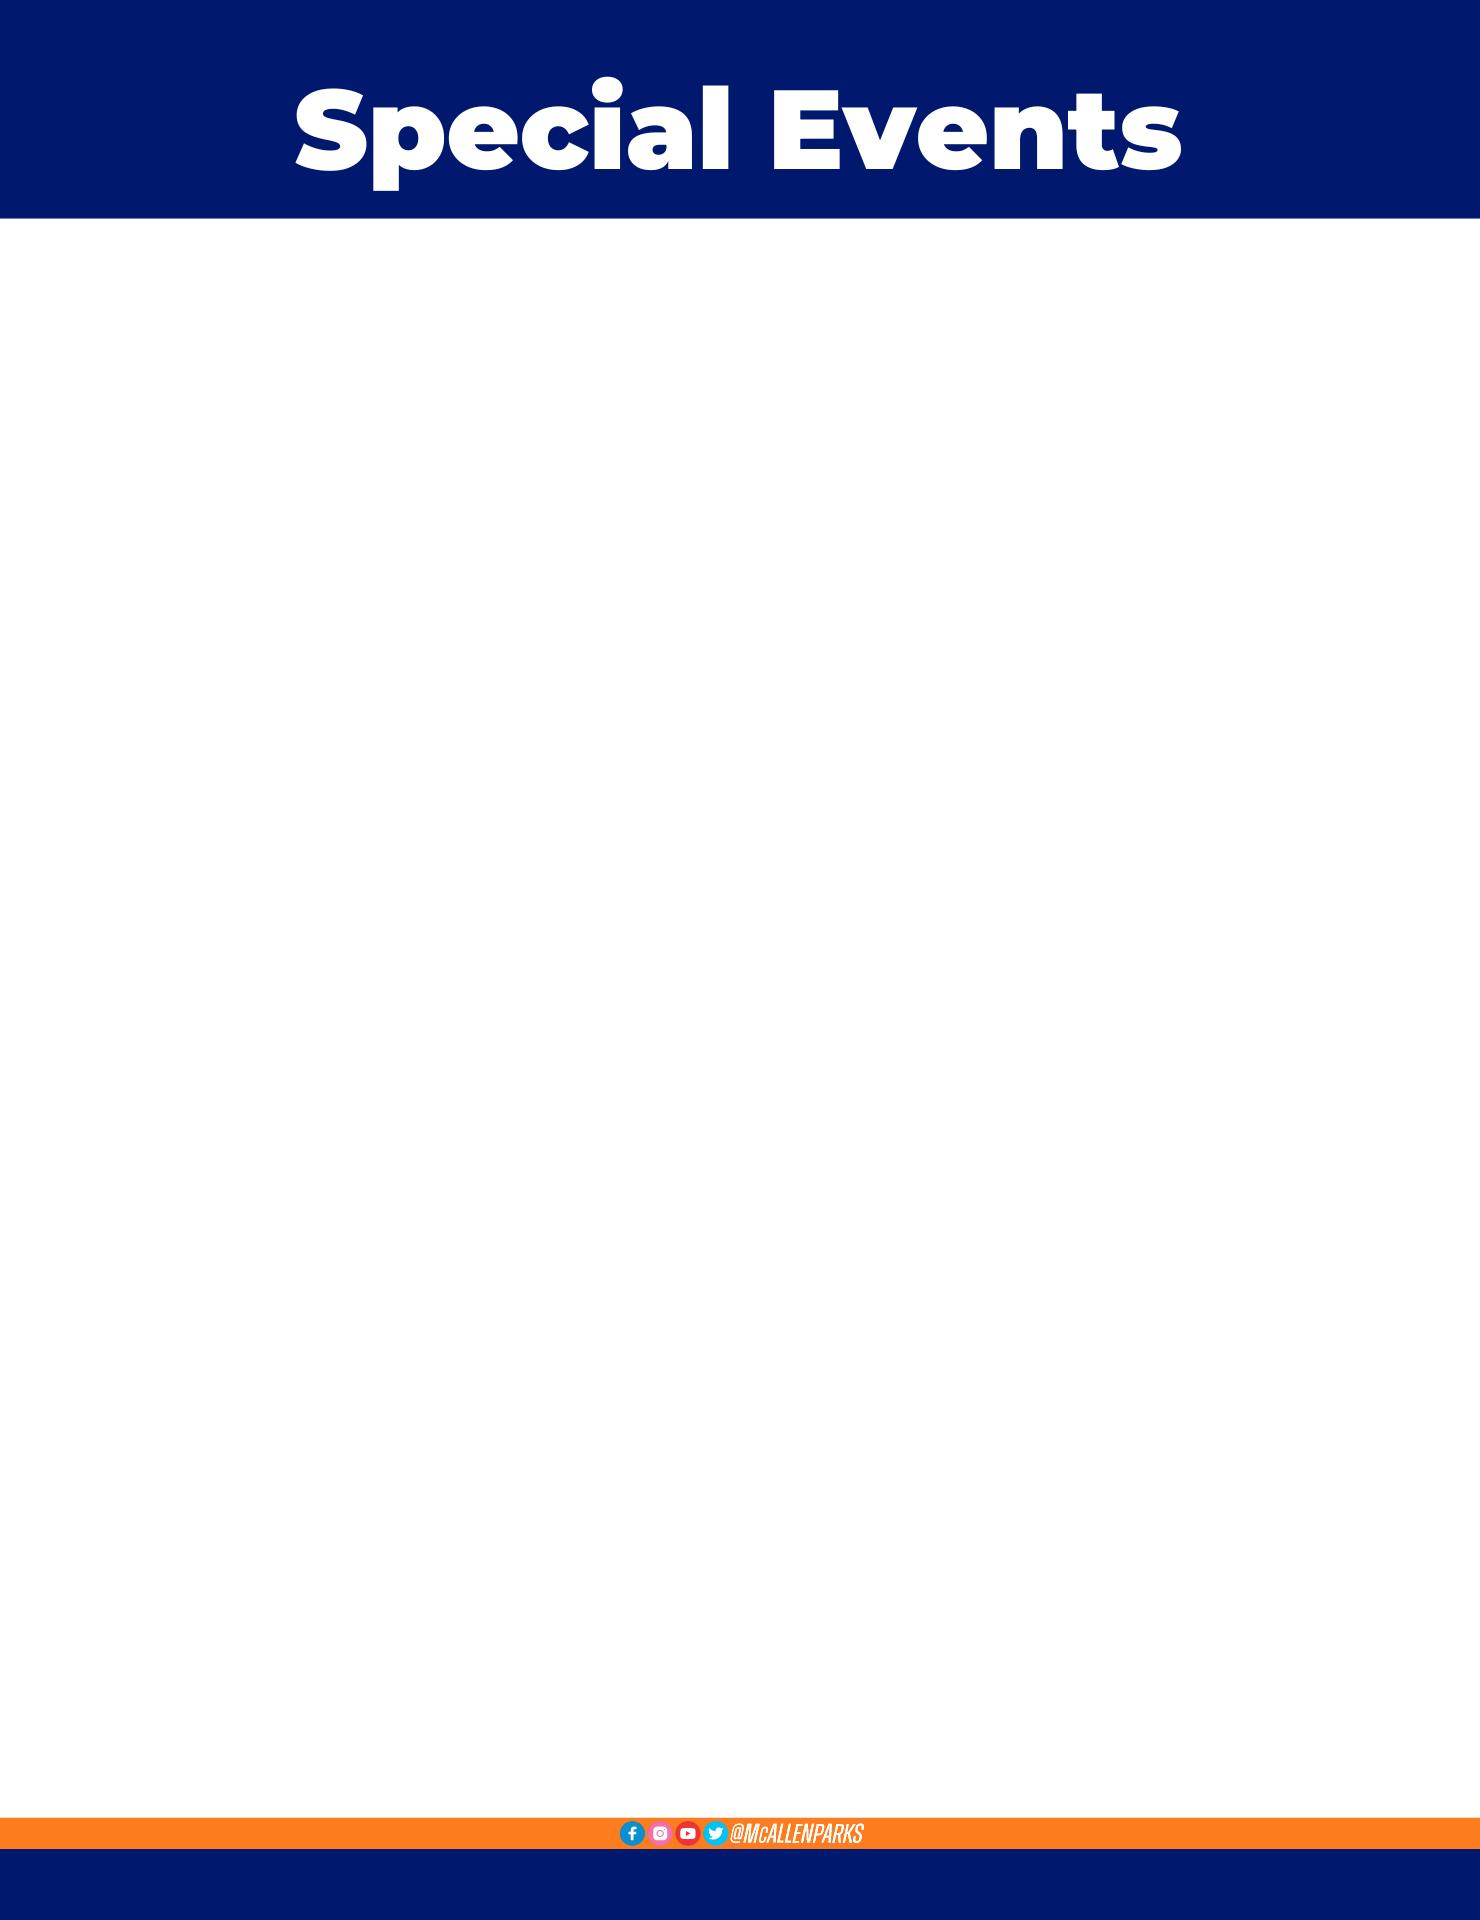Click the blank white content area
This screenshot has height=1920, width=1480.
coord(740,1018)
